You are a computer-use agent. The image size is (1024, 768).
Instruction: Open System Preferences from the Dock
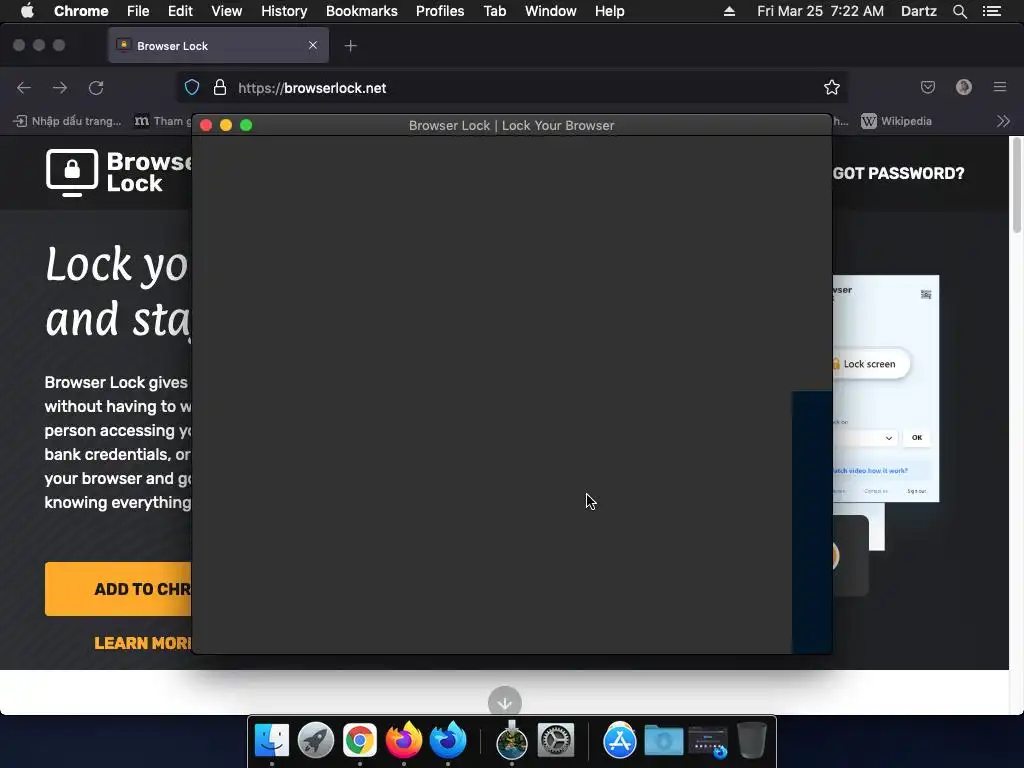pyautogui.click(x=556, y=741)
